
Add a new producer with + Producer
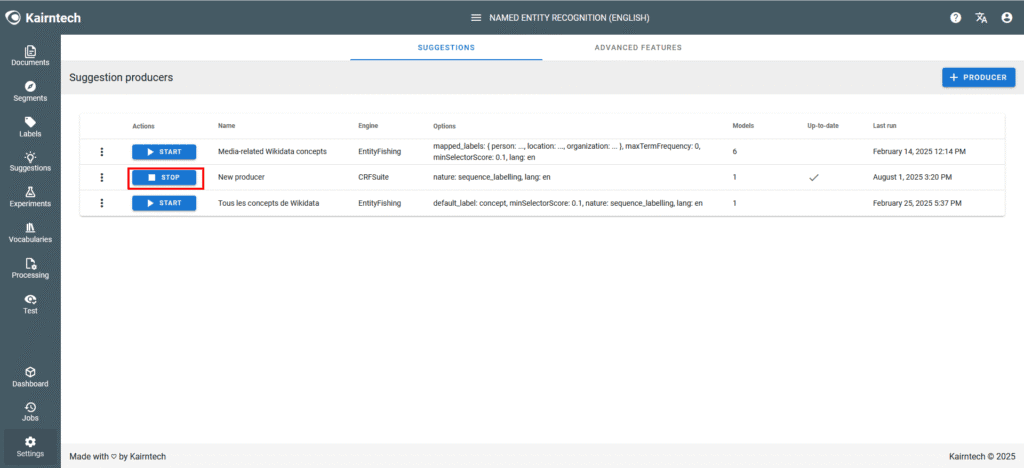pyautogui.click(x=978, y=77)
